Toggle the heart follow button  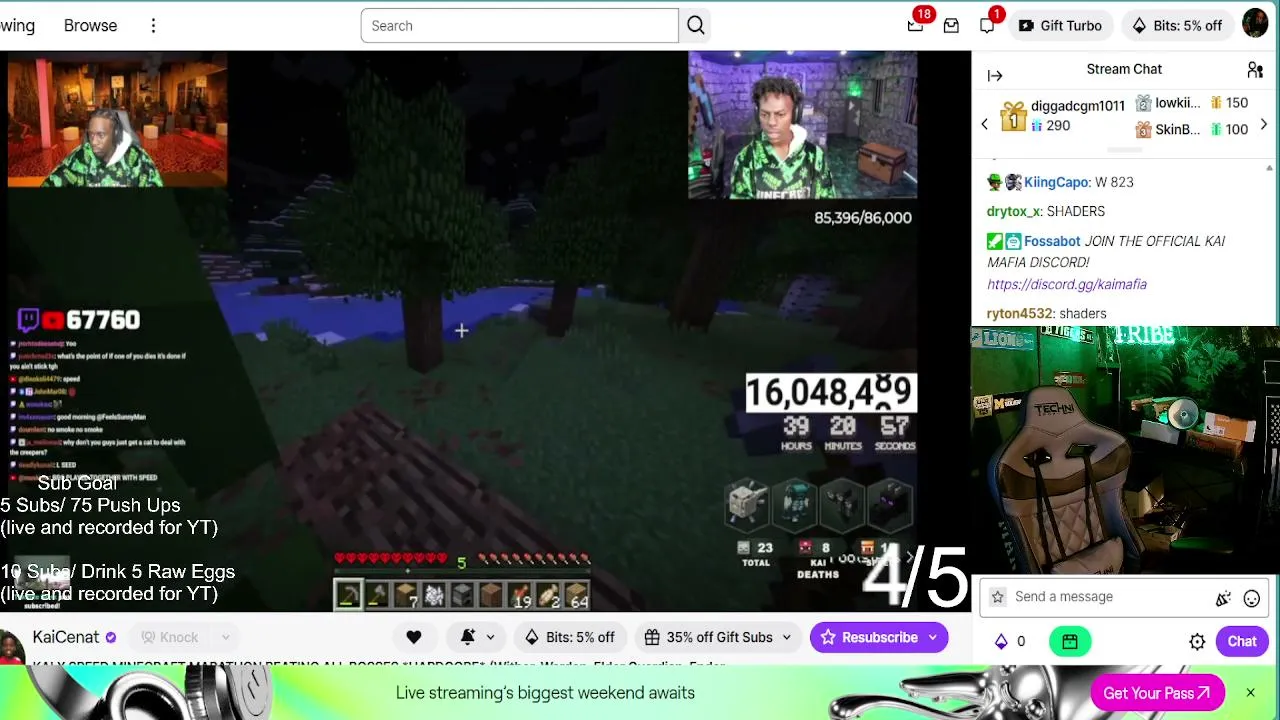[414, 637]
